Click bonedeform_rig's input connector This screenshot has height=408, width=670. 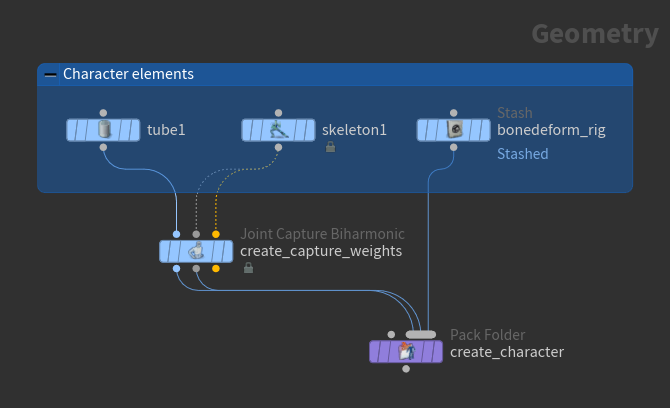(x=454, y=113)
